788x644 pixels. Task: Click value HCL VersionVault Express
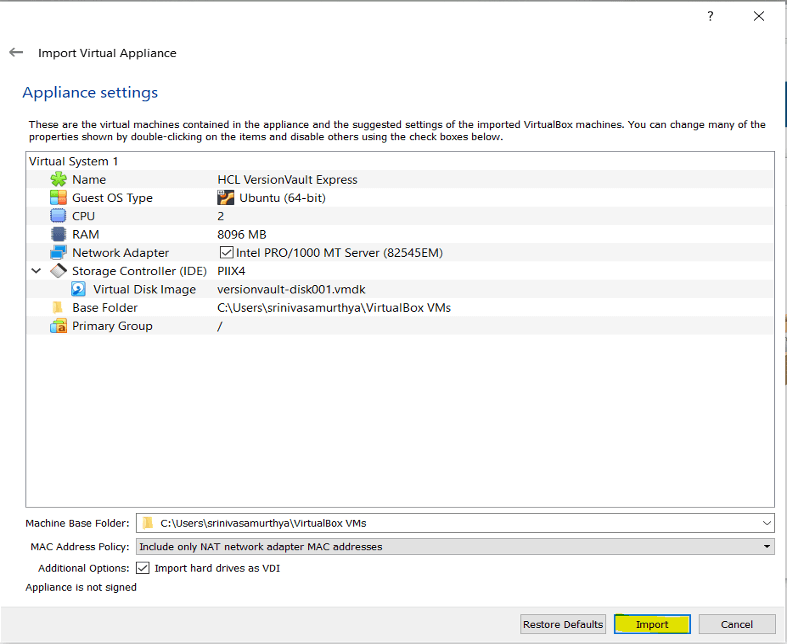[x=287, y=179]
